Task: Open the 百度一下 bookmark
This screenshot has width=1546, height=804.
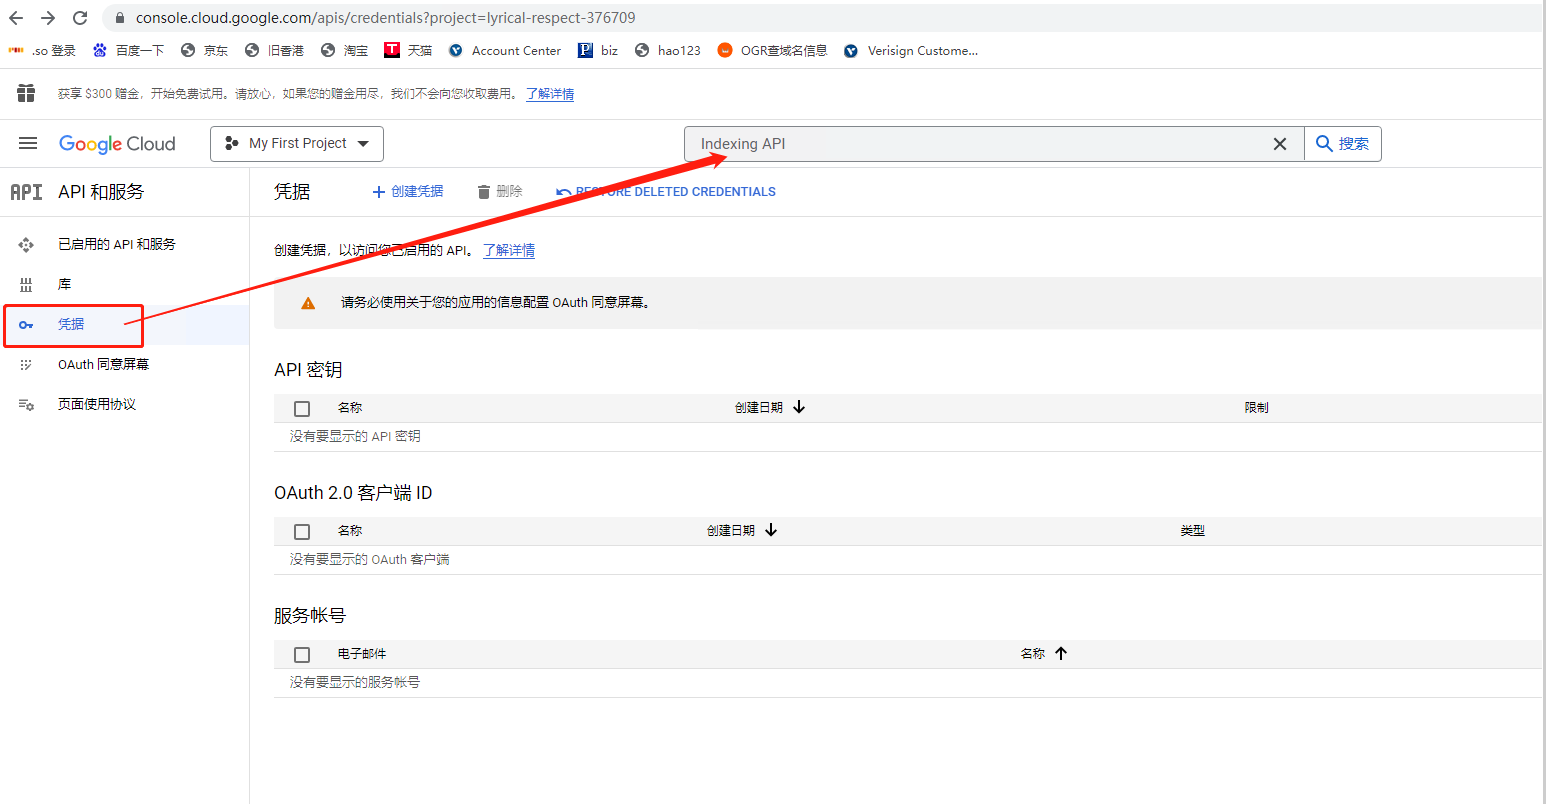Action: [128, 50]
